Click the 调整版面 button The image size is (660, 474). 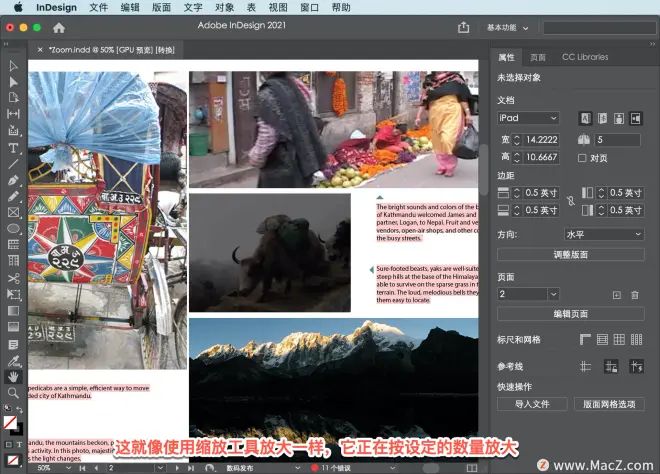click(x=570, y=254)
